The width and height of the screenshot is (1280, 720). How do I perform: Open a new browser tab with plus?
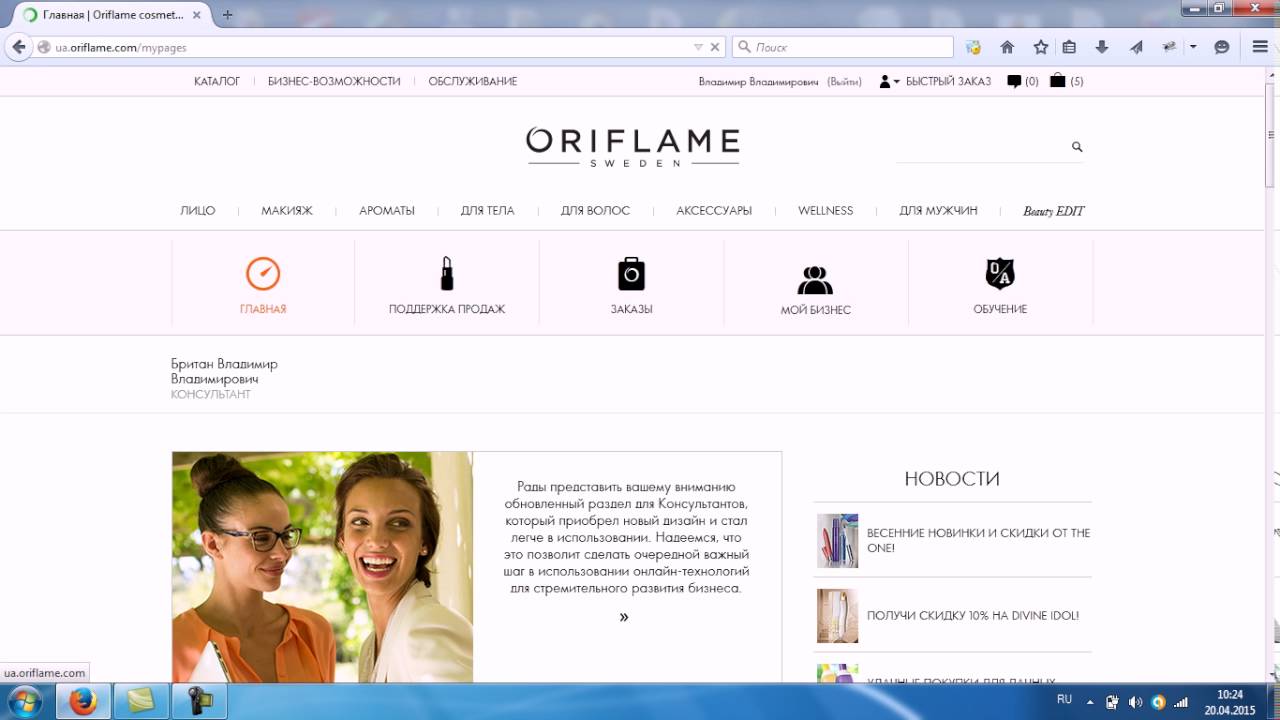coord(227,15)
